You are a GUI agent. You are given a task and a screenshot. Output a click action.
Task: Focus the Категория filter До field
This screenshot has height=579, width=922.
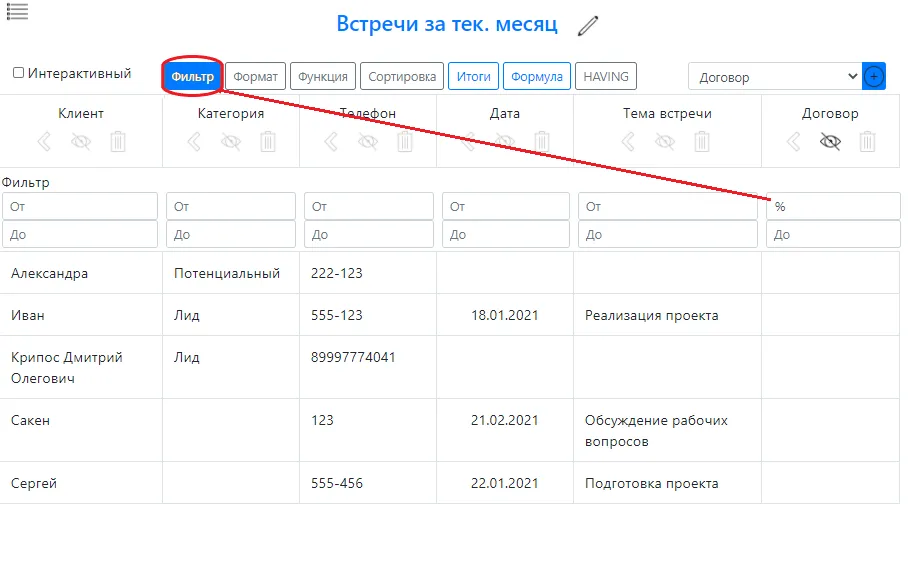[x=231, y=234]
